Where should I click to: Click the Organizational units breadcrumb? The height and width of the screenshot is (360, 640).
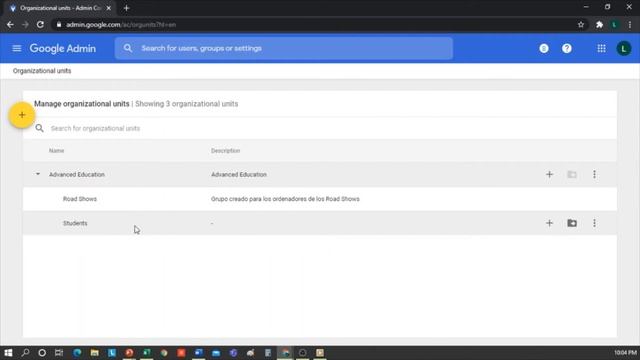42,71
